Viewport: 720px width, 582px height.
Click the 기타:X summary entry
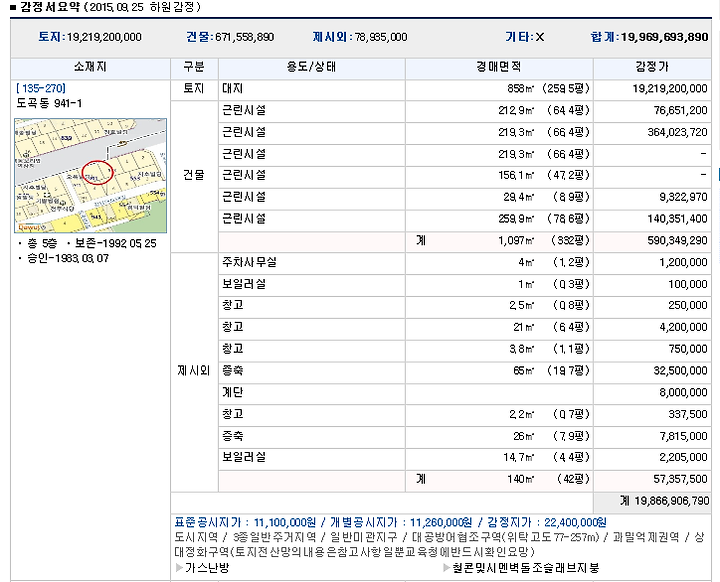(x=525, y=37)
